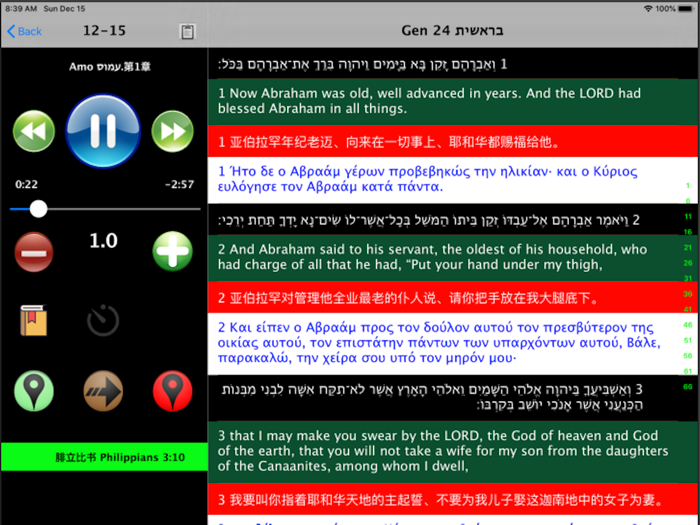Screen dimensions: 700x525
Task: Pause playback with the blue pause button
Action: click(103, 131)
